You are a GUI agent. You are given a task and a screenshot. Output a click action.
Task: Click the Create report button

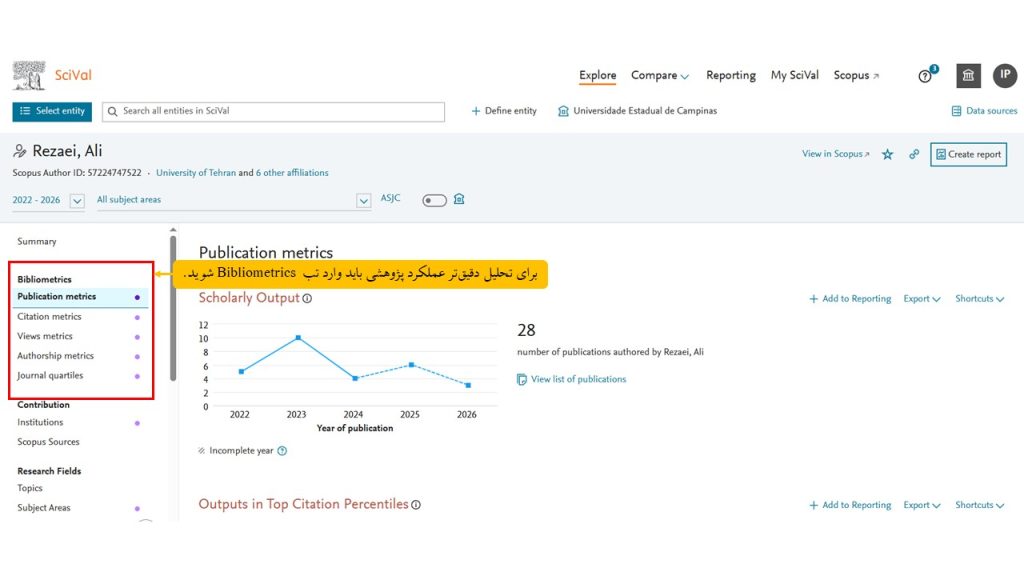click(x=968, y=155)
